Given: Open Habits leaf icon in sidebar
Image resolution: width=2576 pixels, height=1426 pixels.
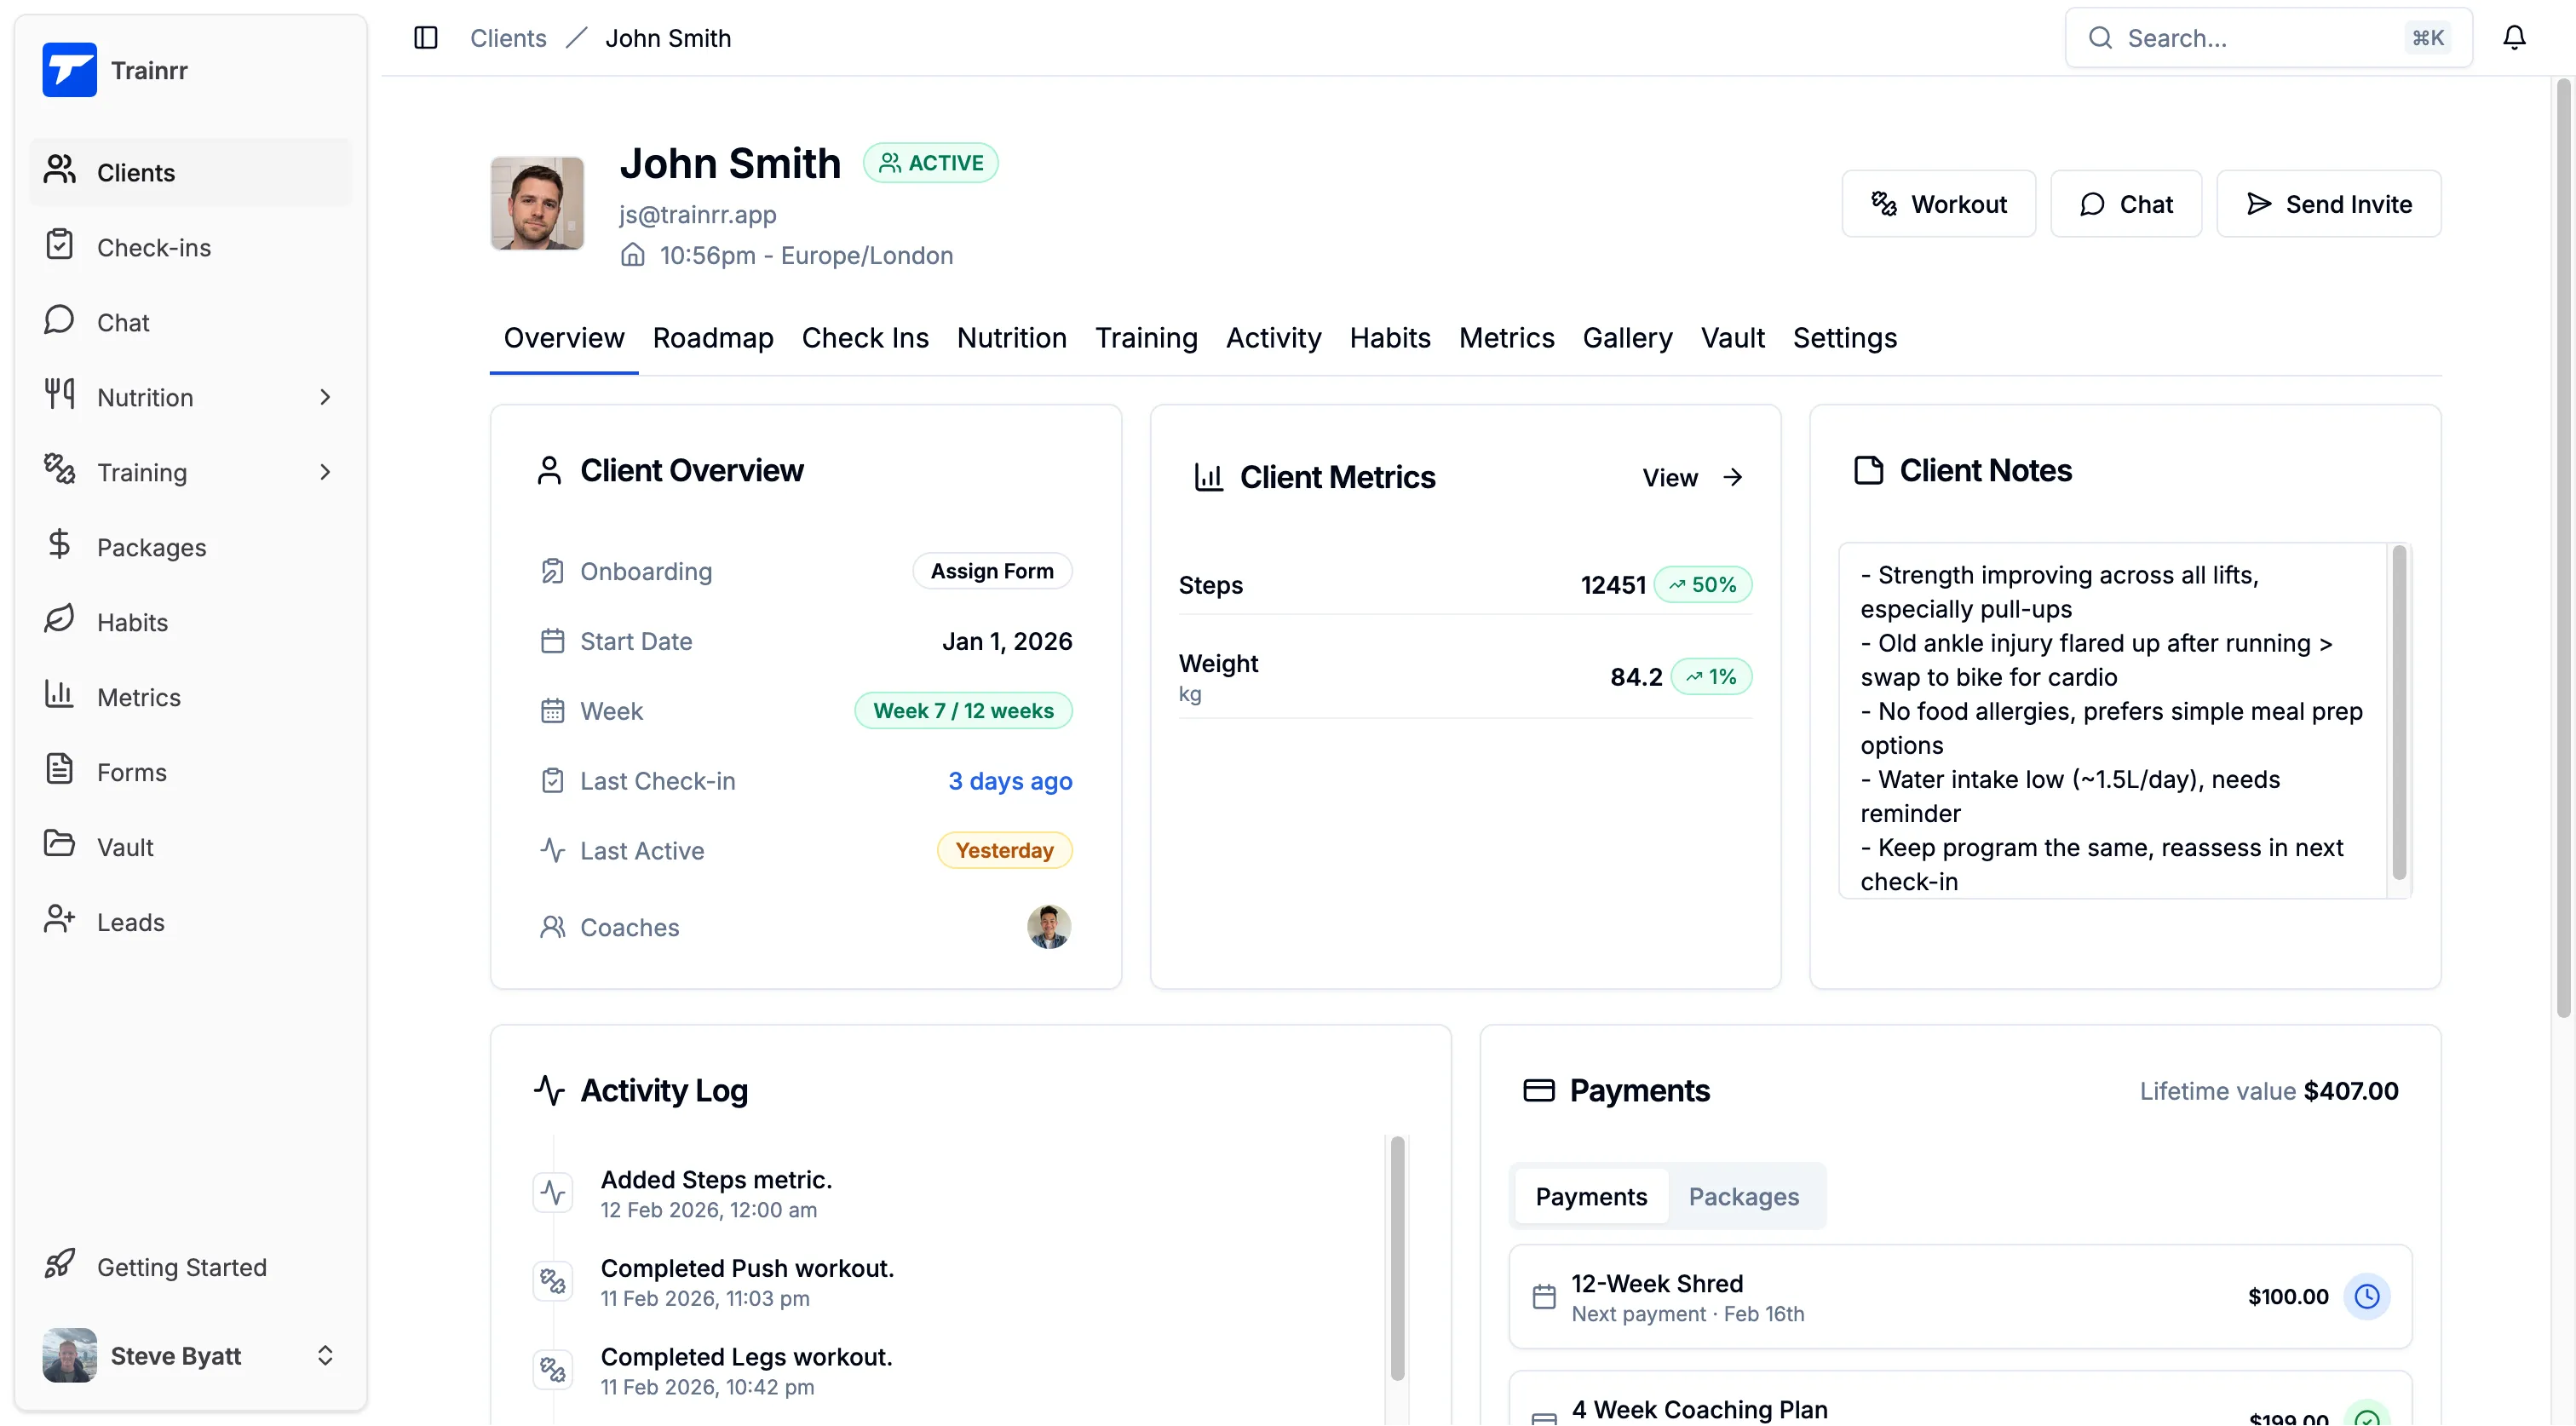Looking at the screenshot, I should (59, 620).
